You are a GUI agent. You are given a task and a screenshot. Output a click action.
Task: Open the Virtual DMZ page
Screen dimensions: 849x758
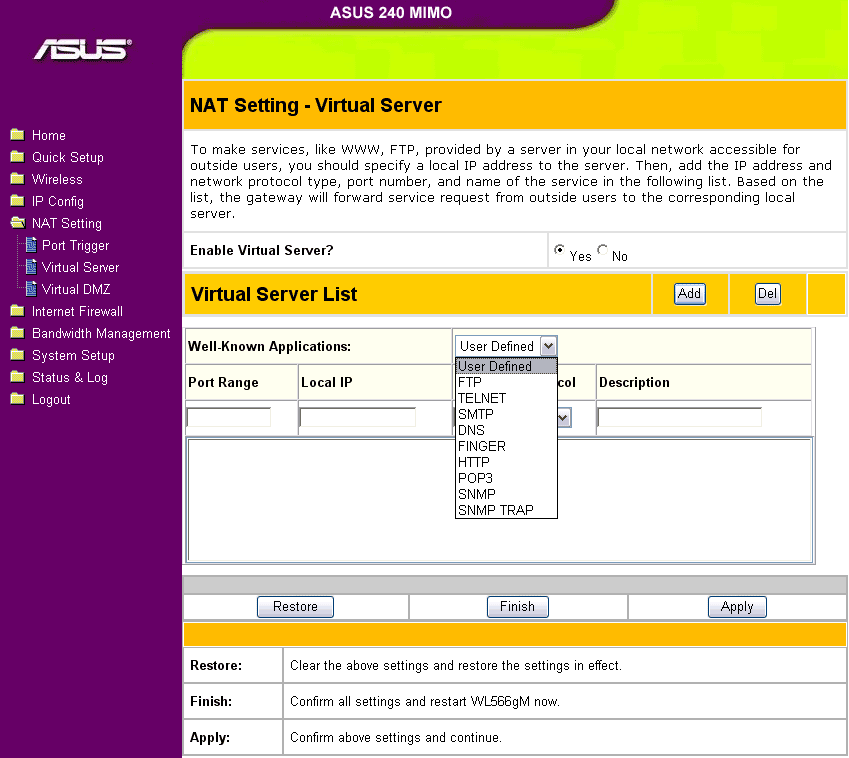click(x=76, y=290)
